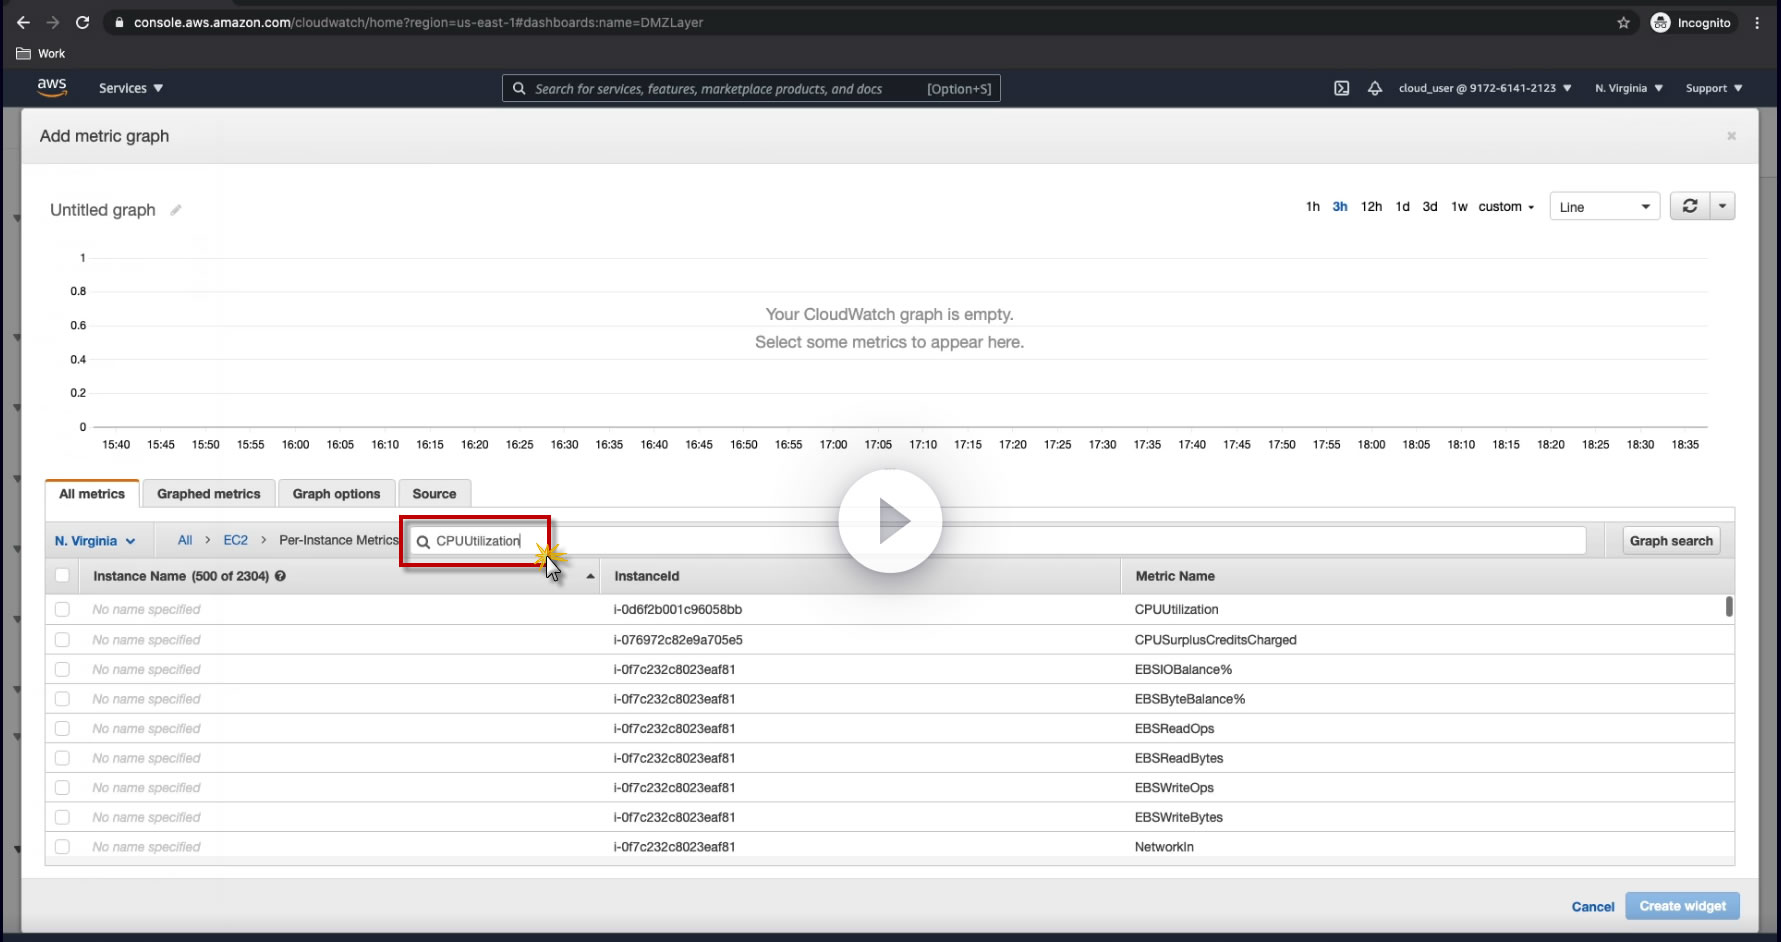This screenshot has height=942, width=1781.
Task: Check the EBSWriteBytes row checkbox
Action: [62, 817]
